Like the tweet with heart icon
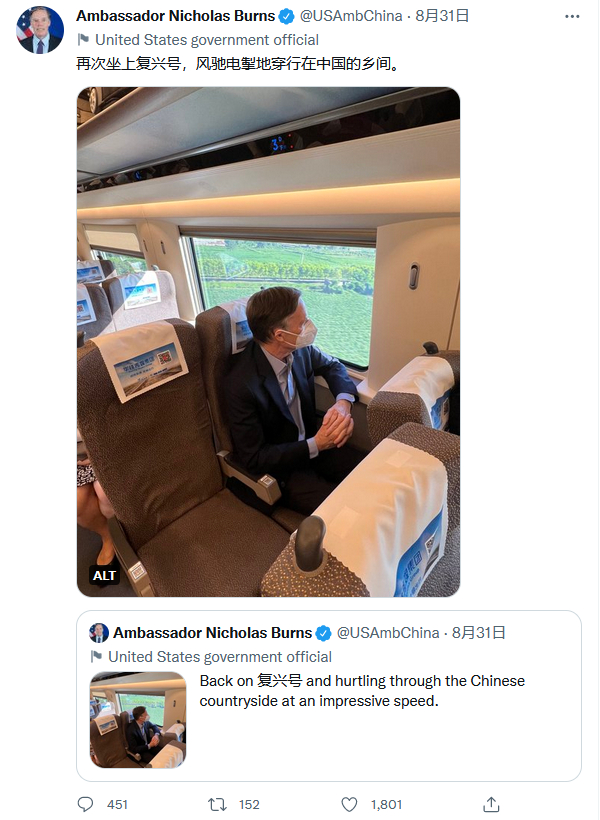The width and height of the screenshot is (600, 820). pyautogui.click(x=349, y=804)
